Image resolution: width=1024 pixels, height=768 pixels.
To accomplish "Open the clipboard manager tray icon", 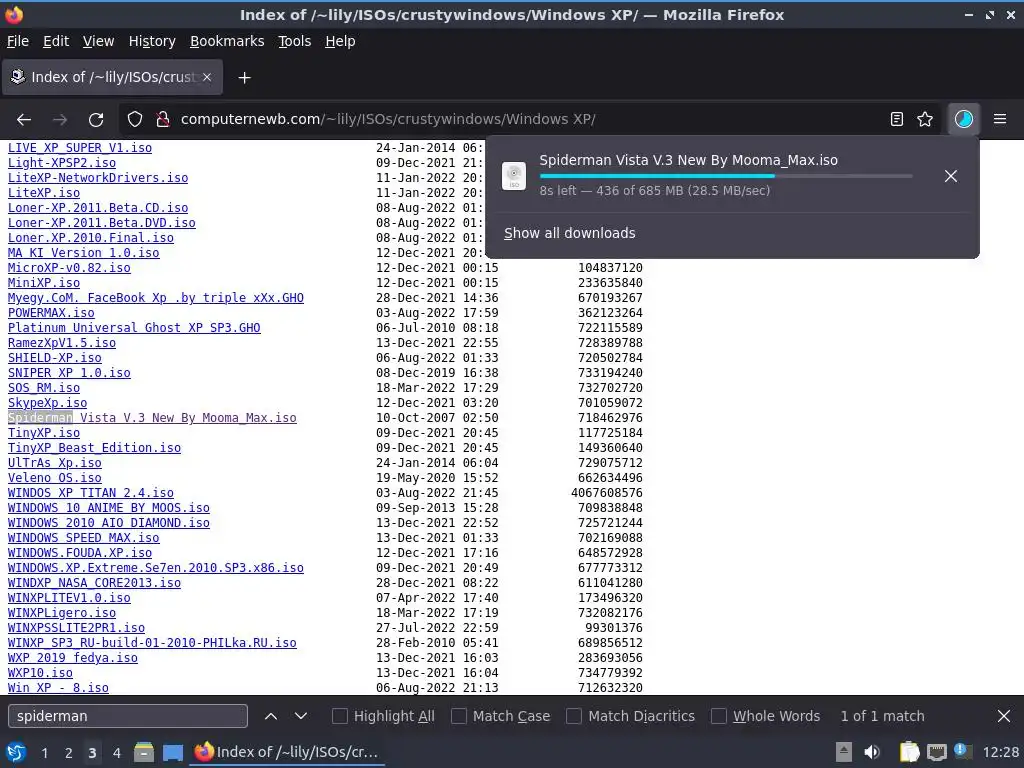I will point(909,752).
